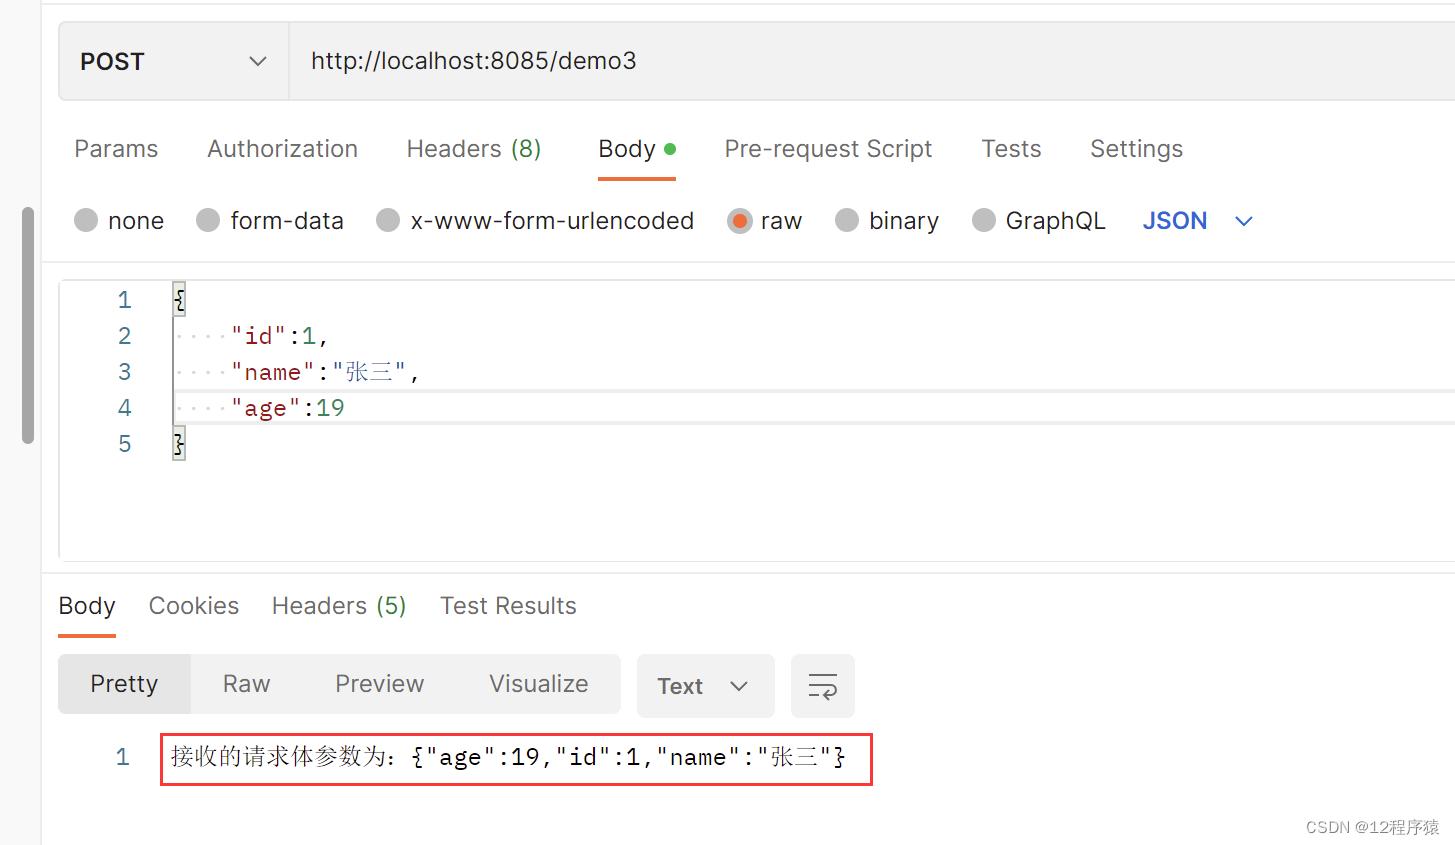
Task: Click the request URL field with localhost:8085/demo3
Action: pos(871,62)
